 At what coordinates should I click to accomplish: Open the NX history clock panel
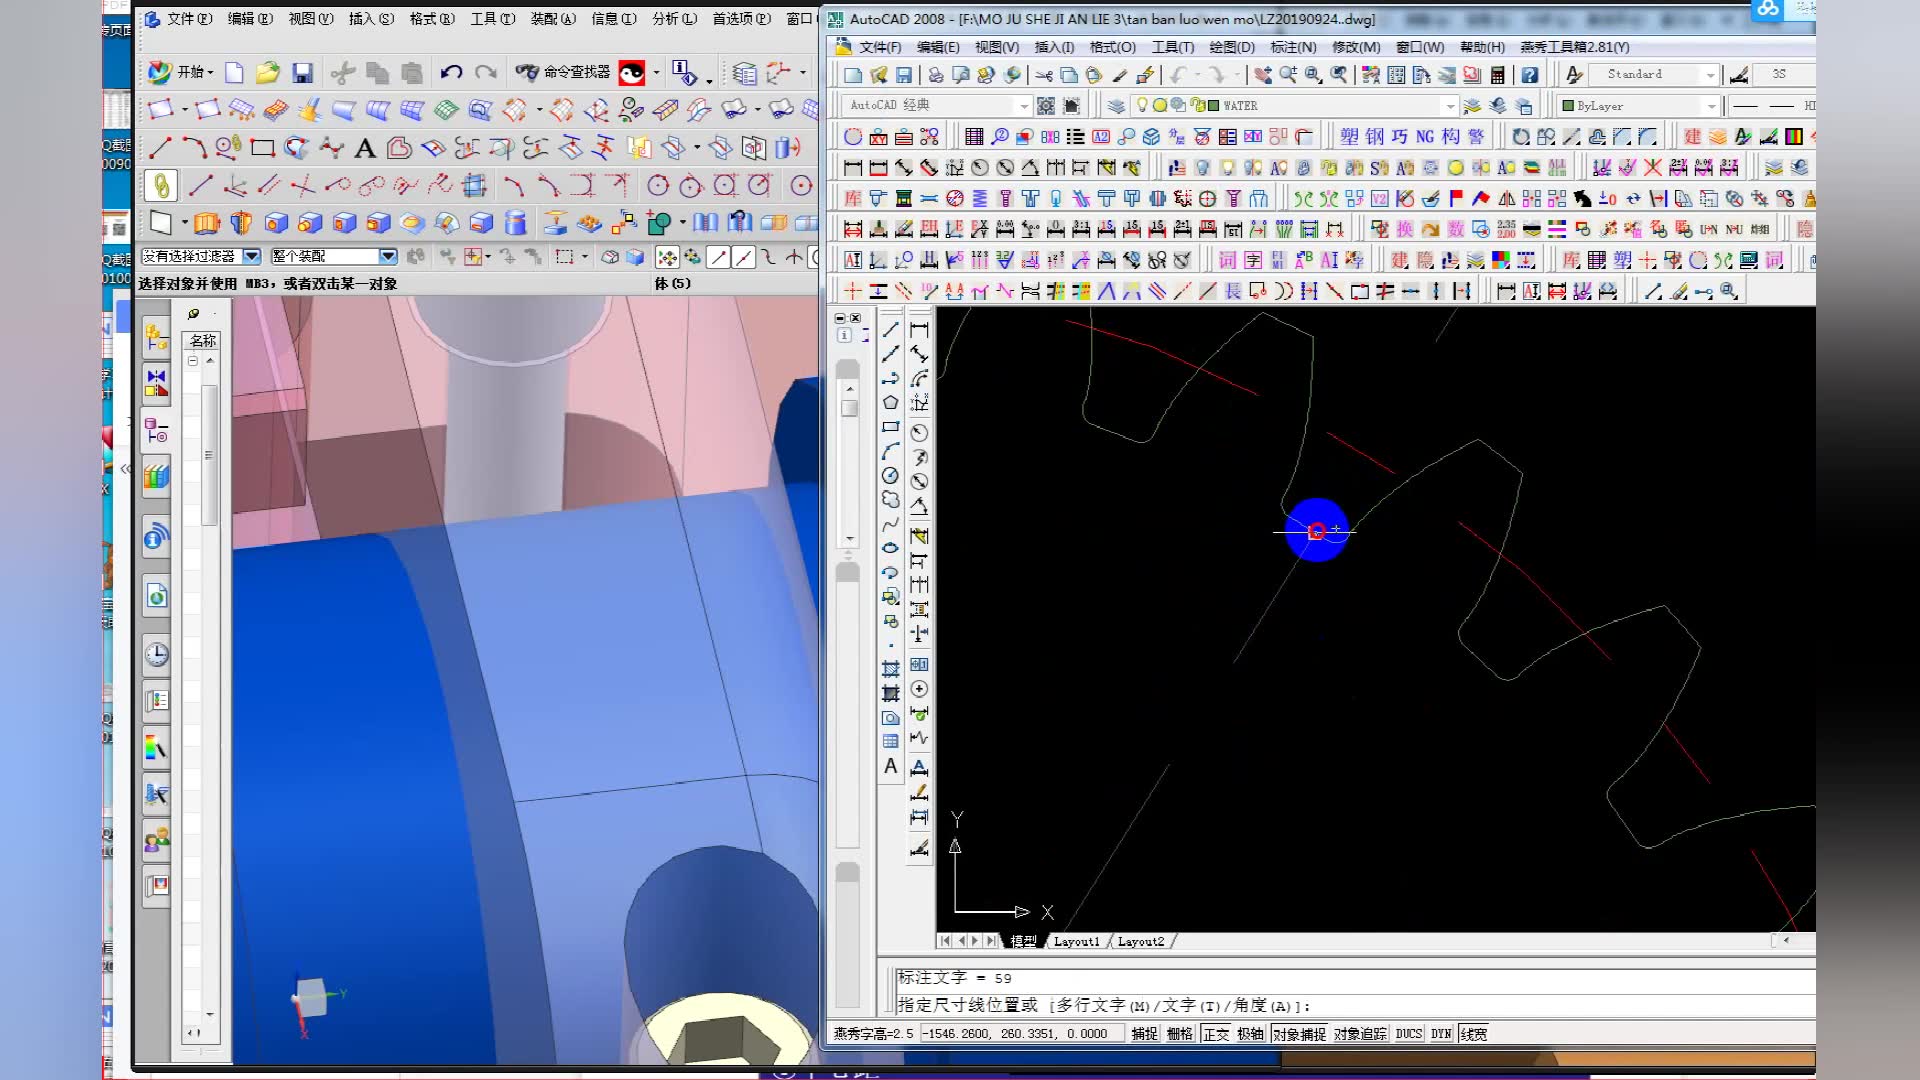pyautogui.click(x=156, y=654)
